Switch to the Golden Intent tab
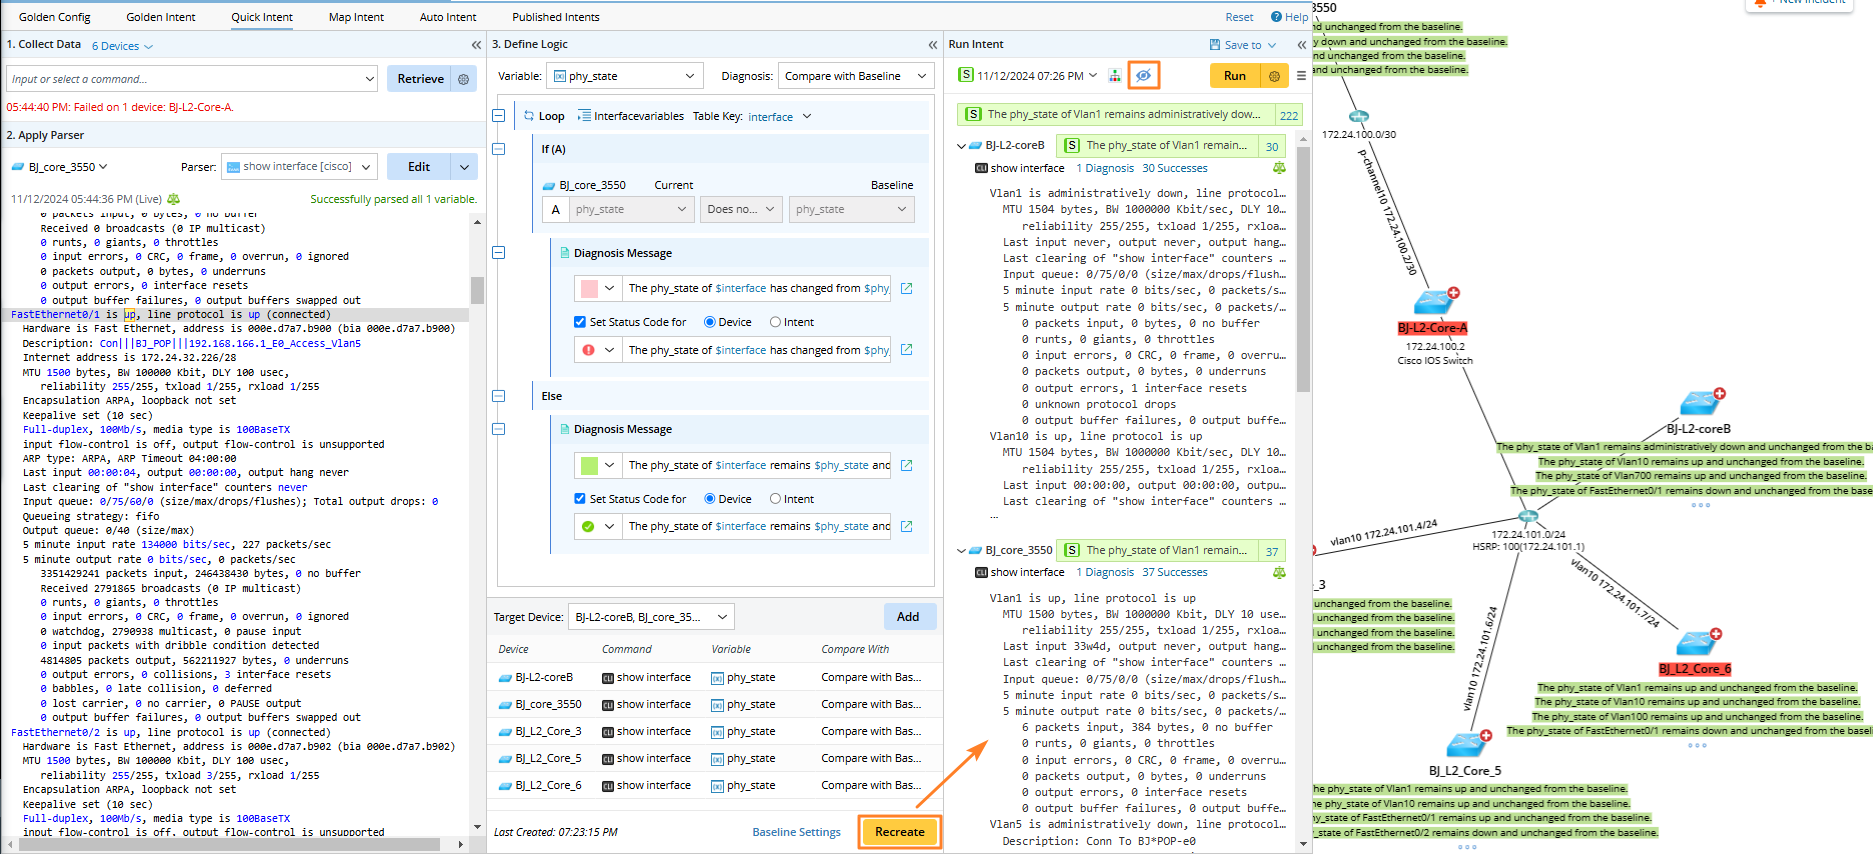 [160, 17]
